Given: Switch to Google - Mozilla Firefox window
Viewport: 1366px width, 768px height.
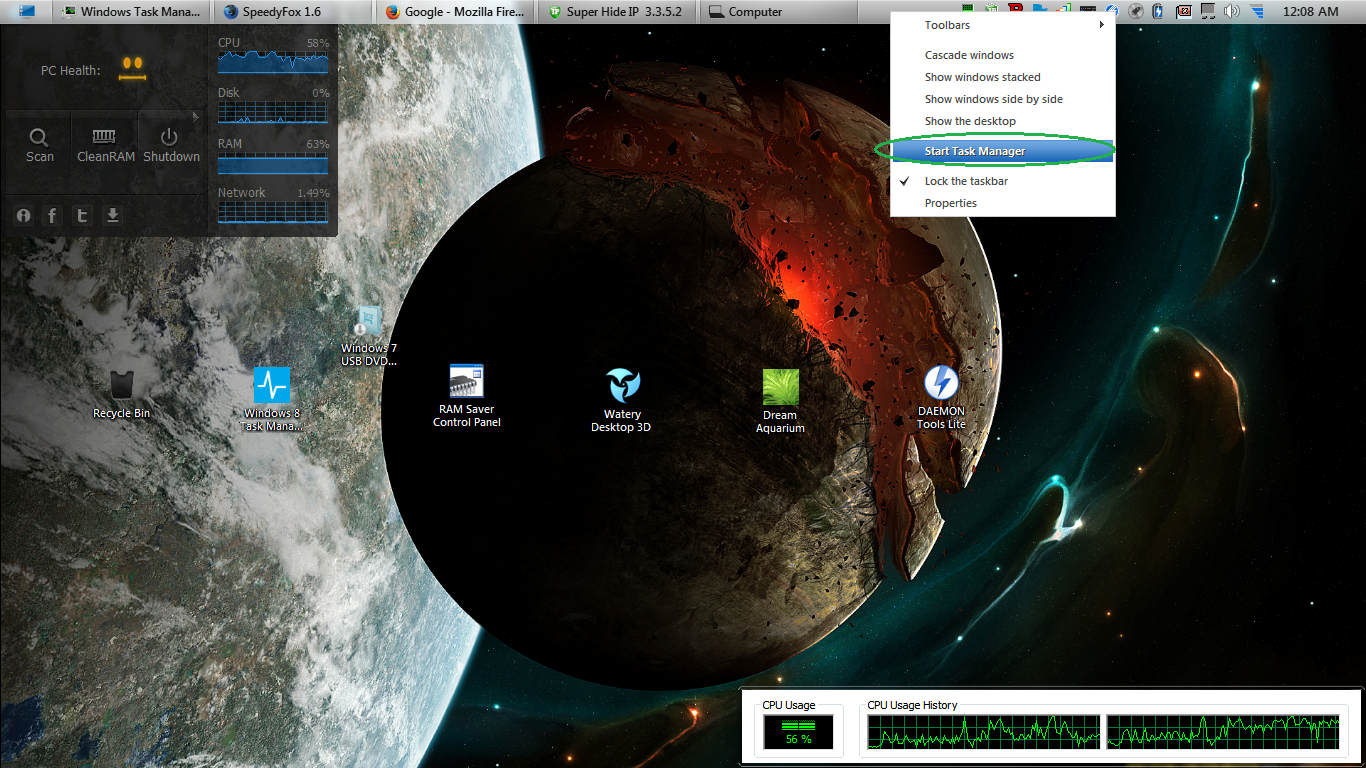Looking at the screenshot, I should click(457, 12).
